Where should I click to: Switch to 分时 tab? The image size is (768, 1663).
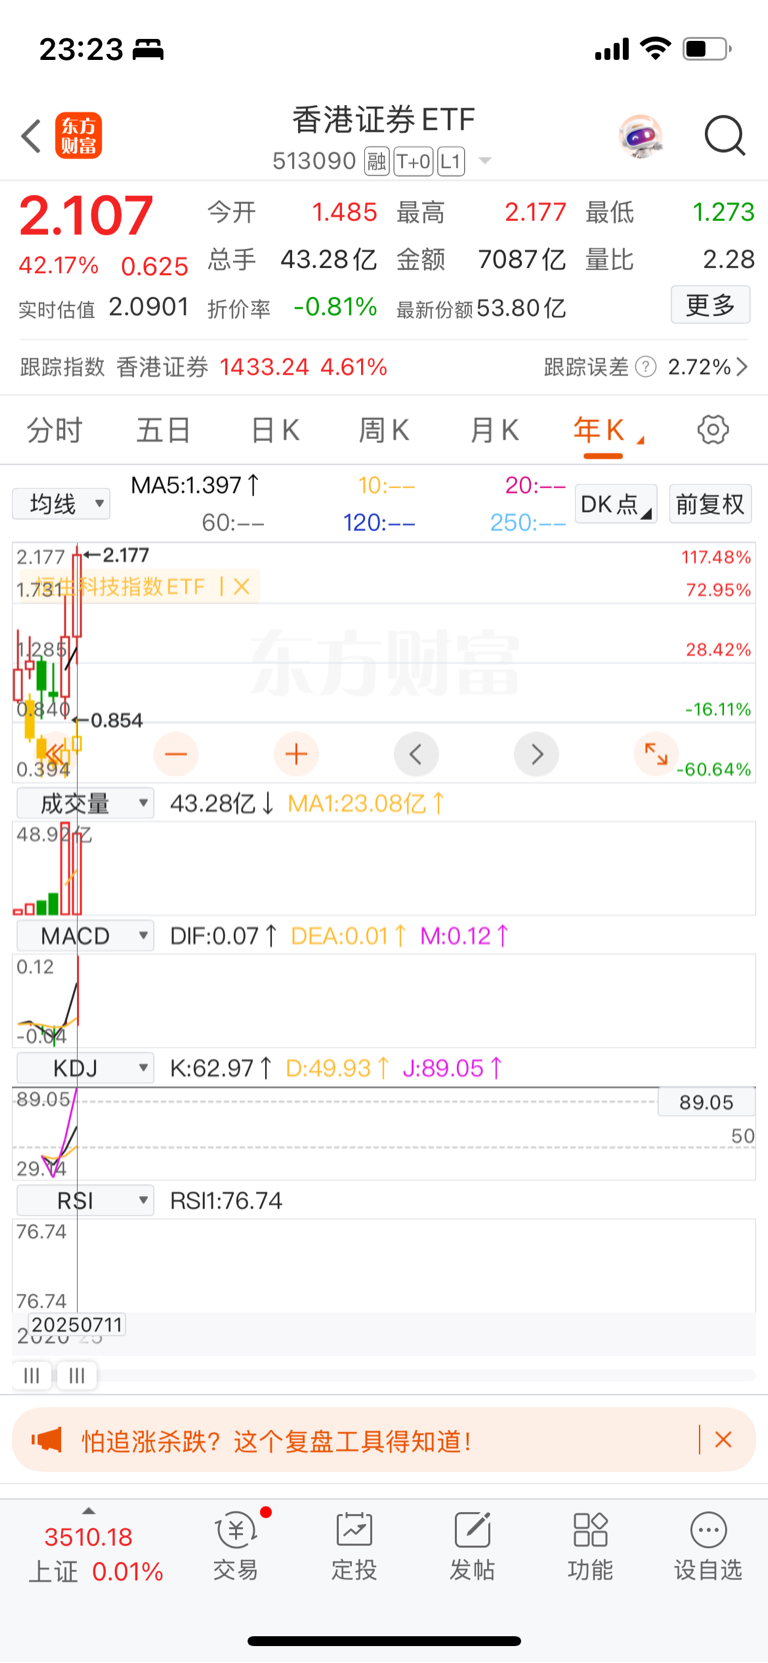[x=54, y=430]
